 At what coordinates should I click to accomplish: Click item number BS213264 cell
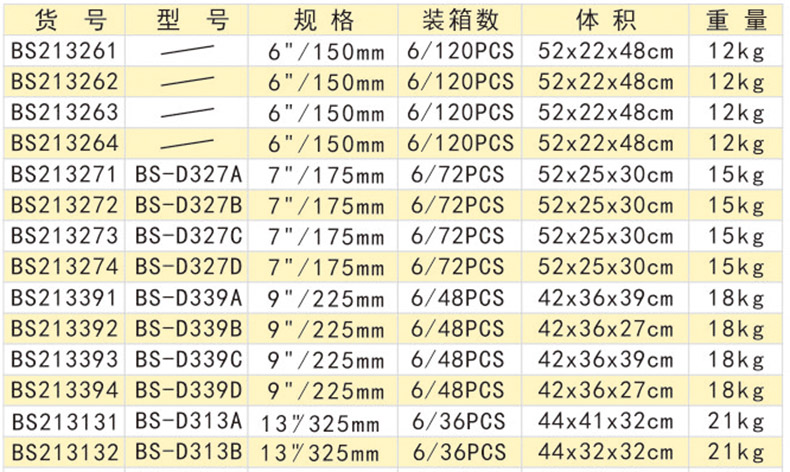(64, 144)
